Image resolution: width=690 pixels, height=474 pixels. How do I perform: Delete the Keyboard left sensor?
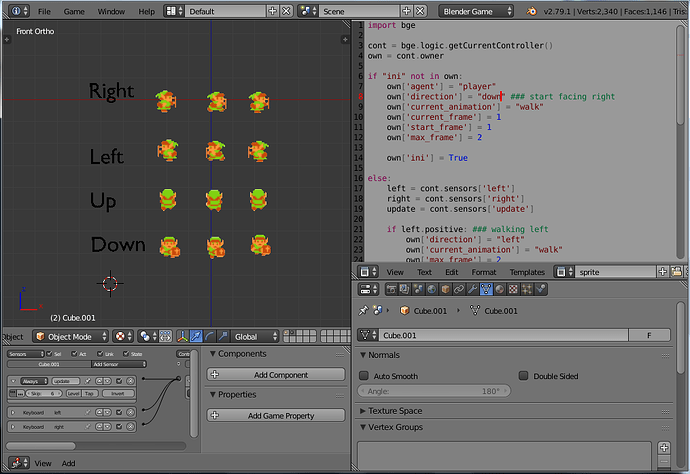coord(130,412)
